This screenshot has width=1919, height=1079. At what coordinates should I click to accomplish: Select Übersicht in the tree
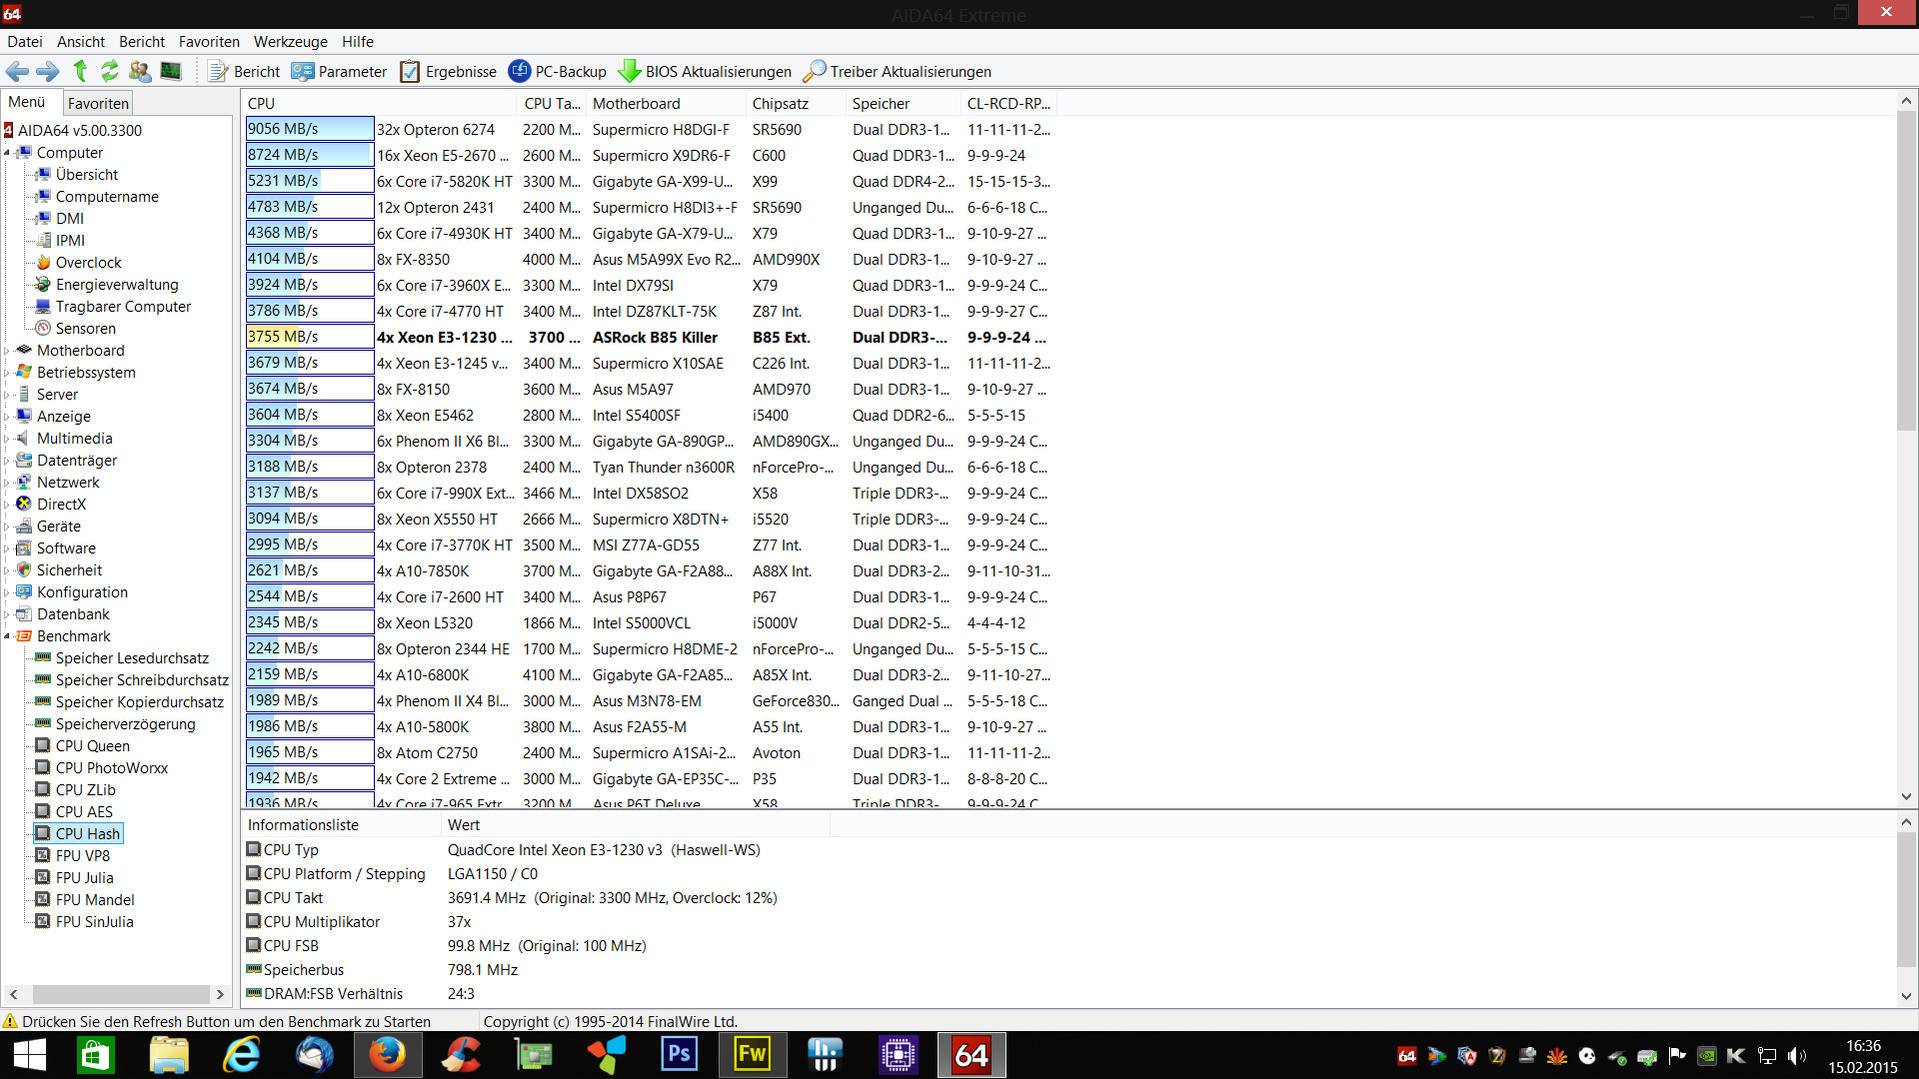tap(87, 174)
